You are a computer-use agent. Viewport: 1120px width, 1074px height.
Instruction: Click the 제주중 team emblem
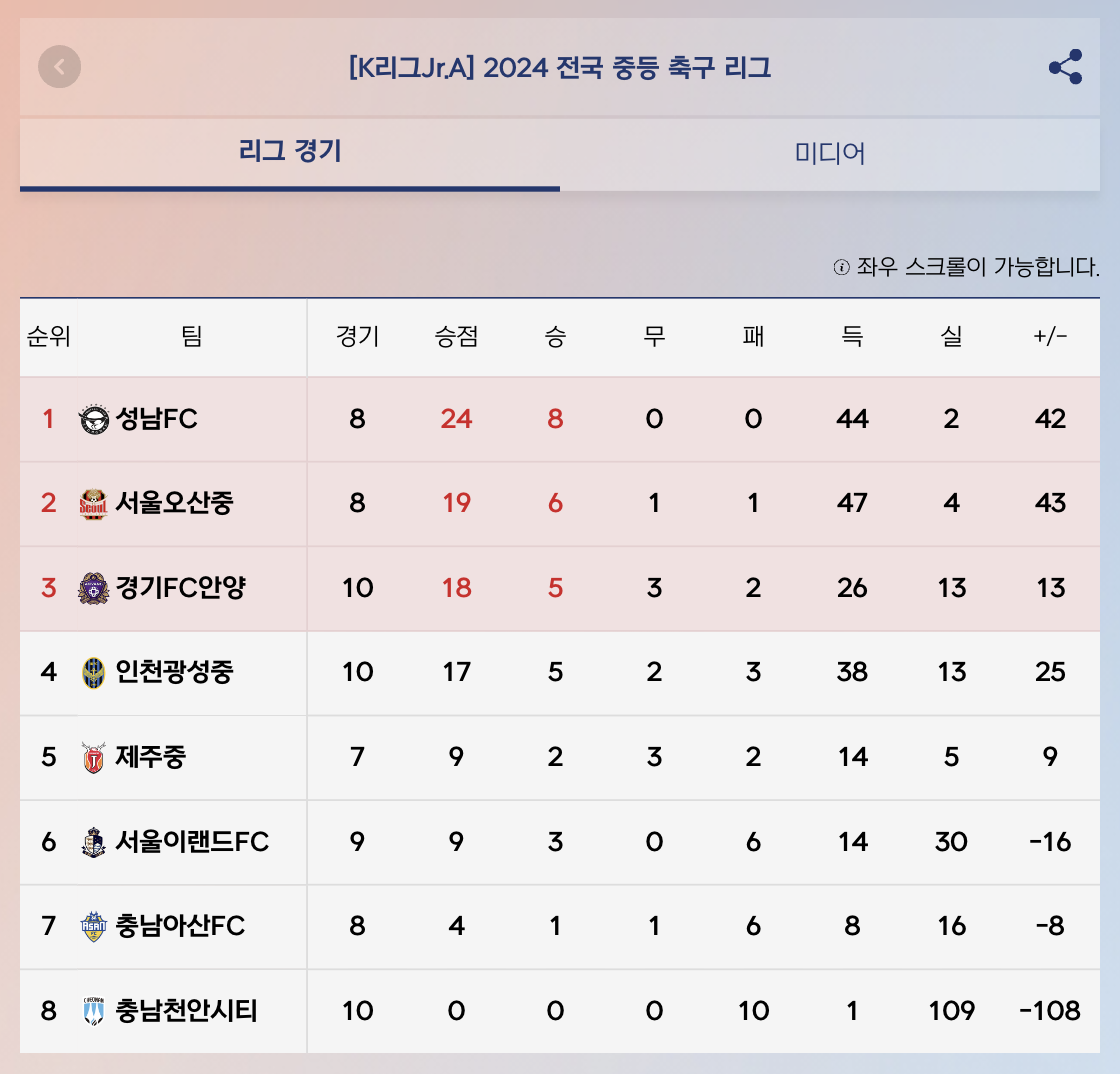92,757
